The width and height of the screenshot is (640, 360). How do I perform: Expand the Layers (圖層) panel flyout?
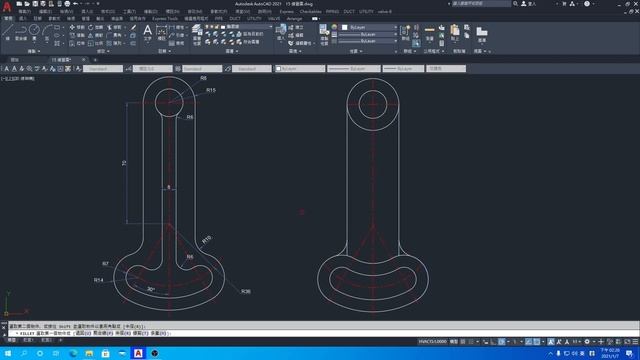[x=231, y=51]
